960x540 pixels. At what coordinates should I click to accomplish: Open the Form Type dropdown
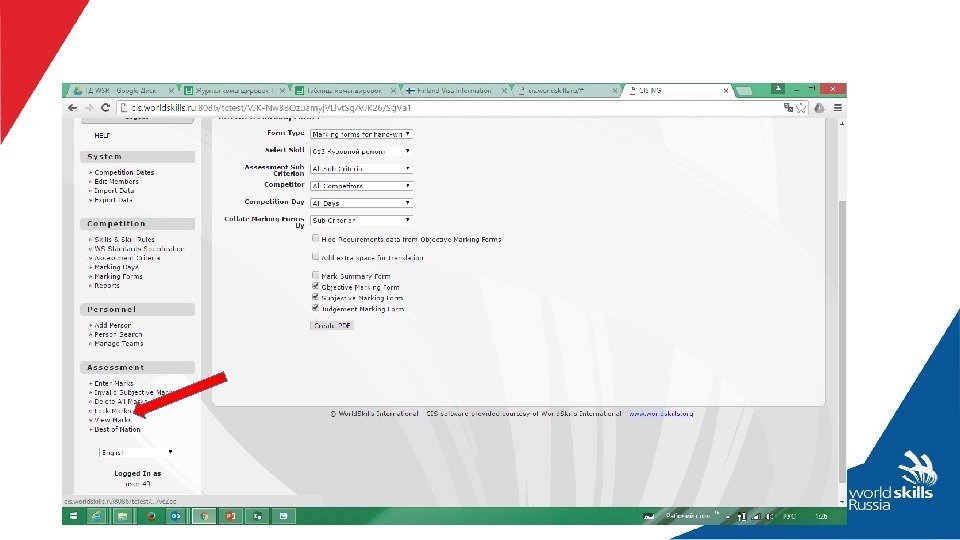click(x=361, y=134)
